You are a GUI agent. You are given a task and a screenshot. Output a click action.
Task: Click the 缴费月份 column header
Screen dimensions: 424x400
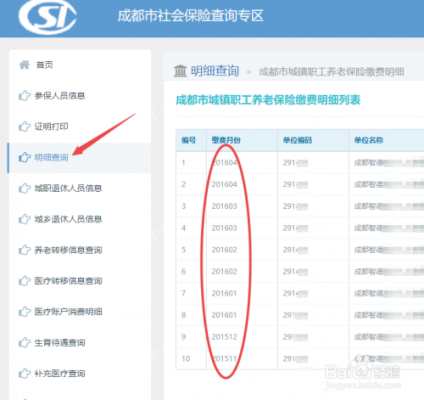[226, 140]
